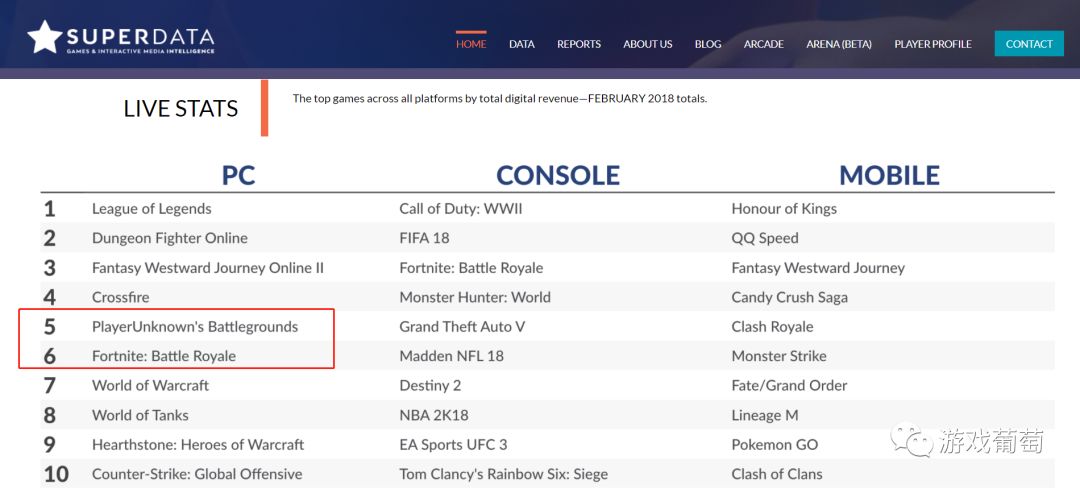Click rank number 10 in table
This screenshot has width=1080, height=489.
tap(56, 474)
